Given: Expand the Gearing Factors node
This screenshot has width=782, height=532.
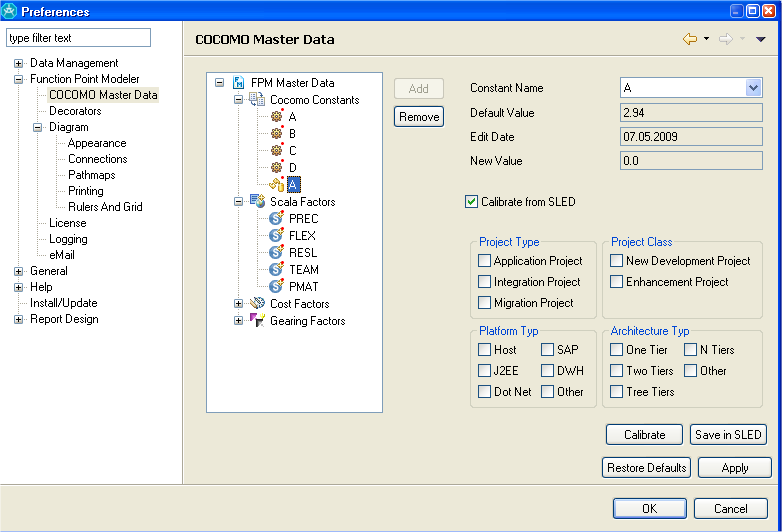Looking at the screenshot, I should pos(238,321).
